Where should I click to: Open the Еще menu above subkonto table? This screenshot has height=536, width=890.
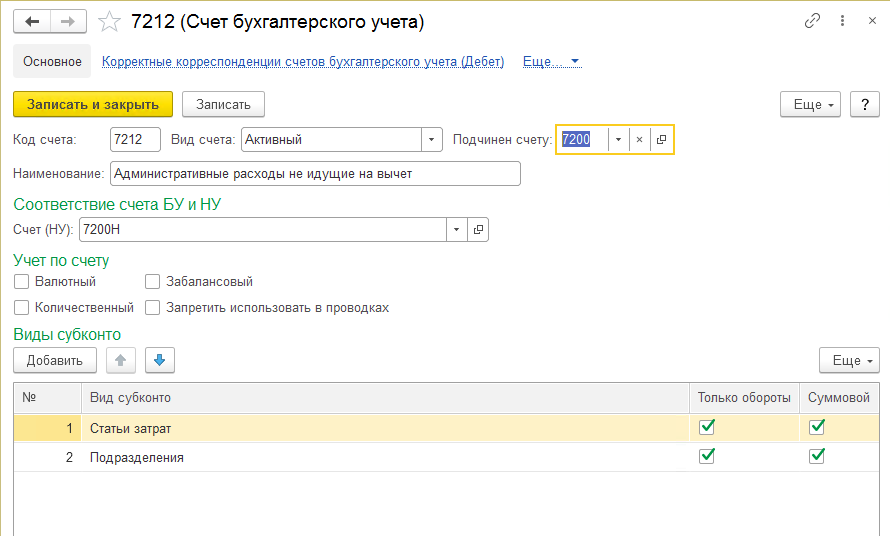848,360
